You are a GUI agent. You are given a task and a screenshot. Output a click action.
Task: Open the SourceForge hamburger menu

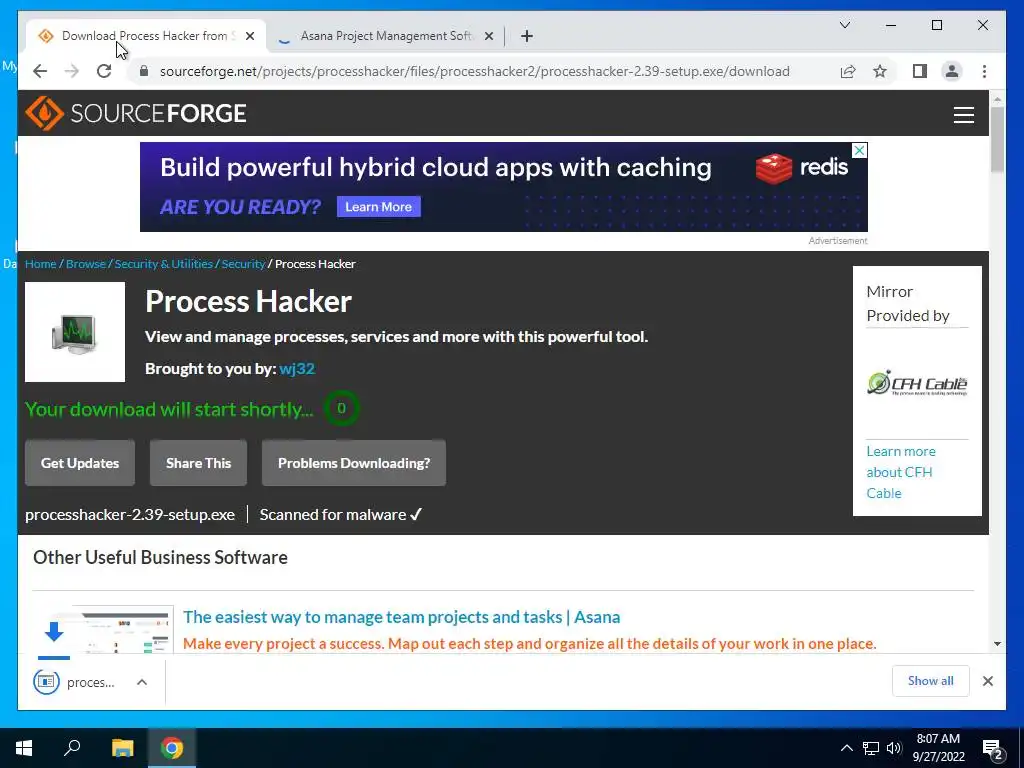point(963,115)
